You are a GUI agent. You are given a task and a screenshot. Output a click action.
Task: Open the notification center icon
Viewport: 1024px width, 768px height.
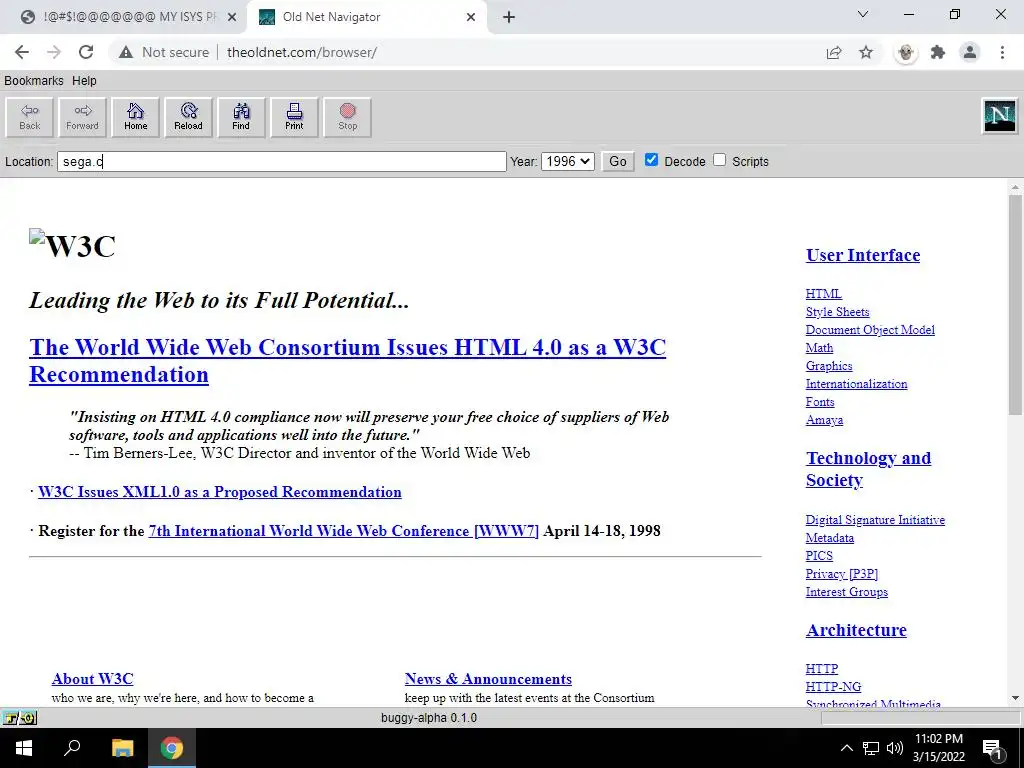[992, 748]
